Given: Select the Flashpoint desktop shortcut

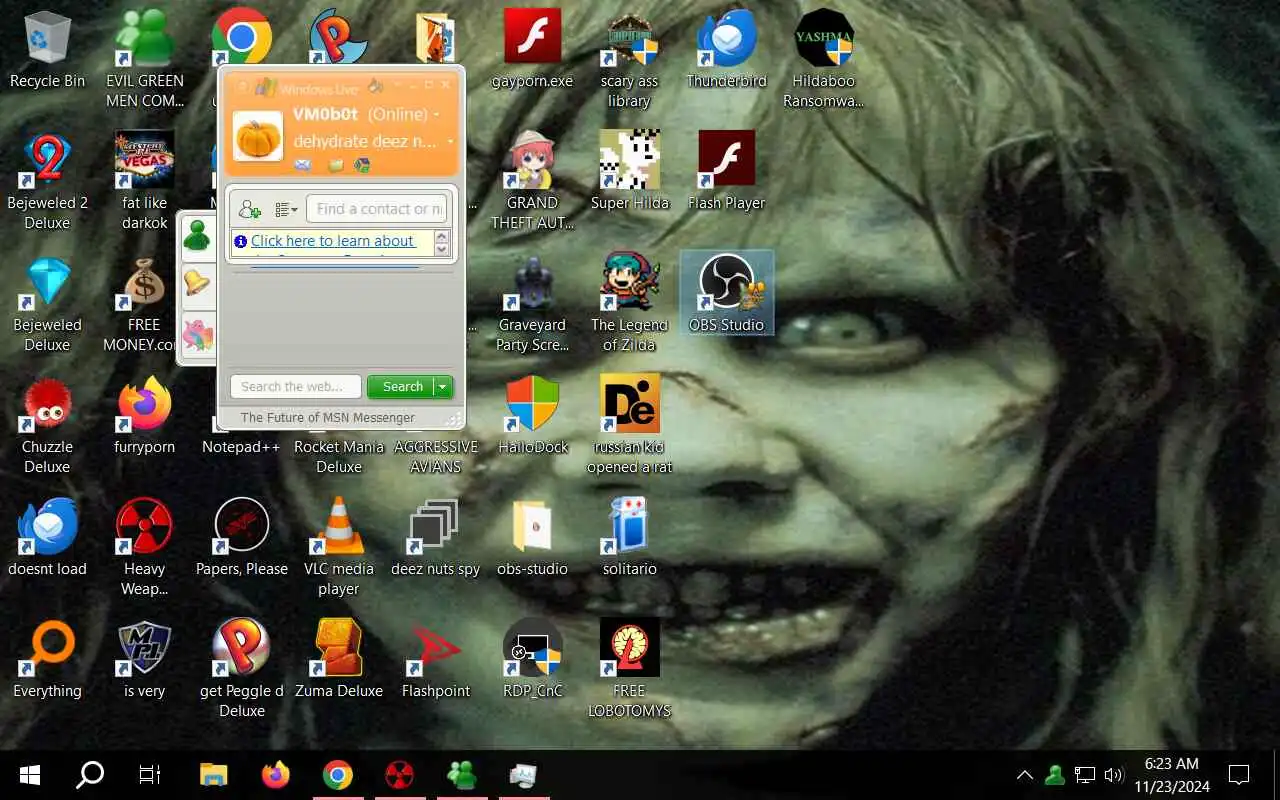Looking at the screenshot, I should pos(436,660).
